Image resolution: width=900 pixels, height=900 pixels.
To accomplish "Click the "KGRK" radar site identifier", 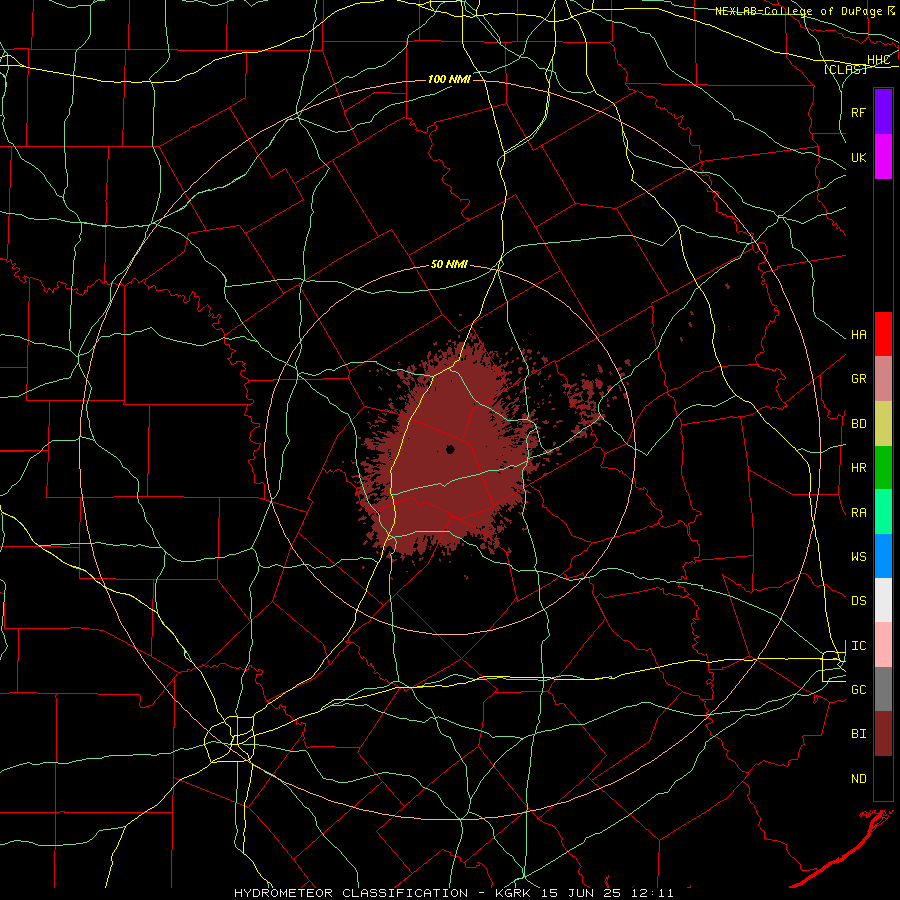I will point(512,893).
